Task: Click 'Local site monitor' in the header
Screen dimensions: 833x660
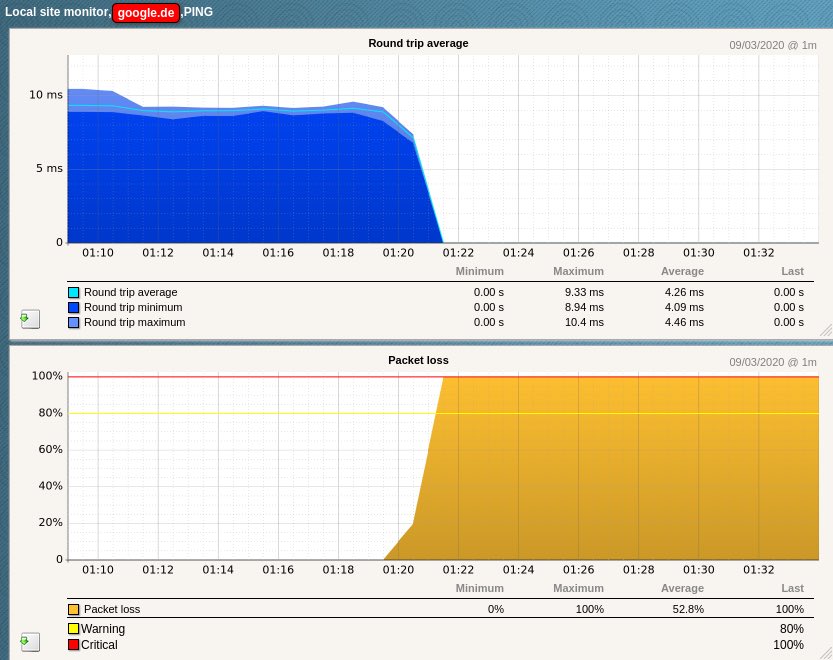Action: (x=56, y=12)
